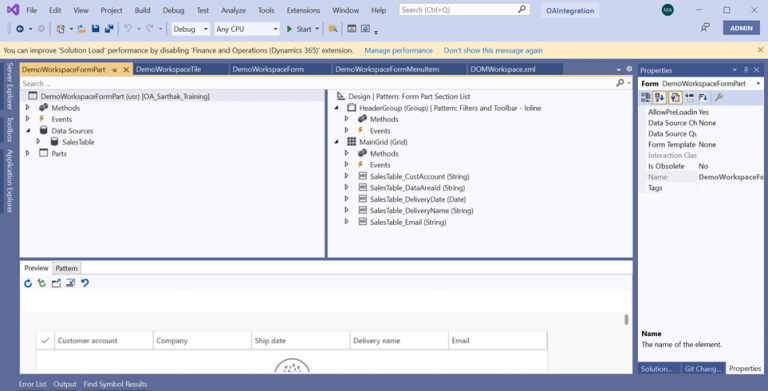Screen dimensions: 768x391
Task: Open the Extensions menu
Action: (x=303, y=10)
